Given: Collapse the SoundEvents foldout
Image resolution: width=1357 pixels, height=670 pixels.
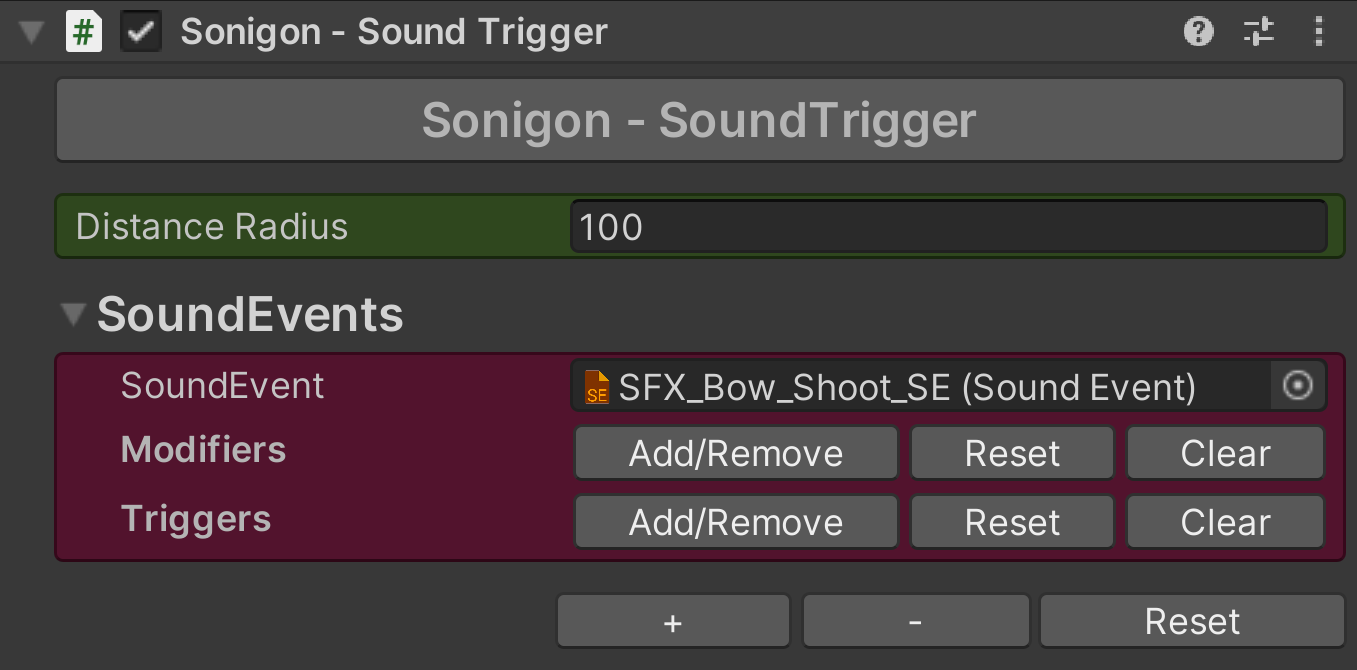Looking at the screenshot, I should [x=73, y=315].
